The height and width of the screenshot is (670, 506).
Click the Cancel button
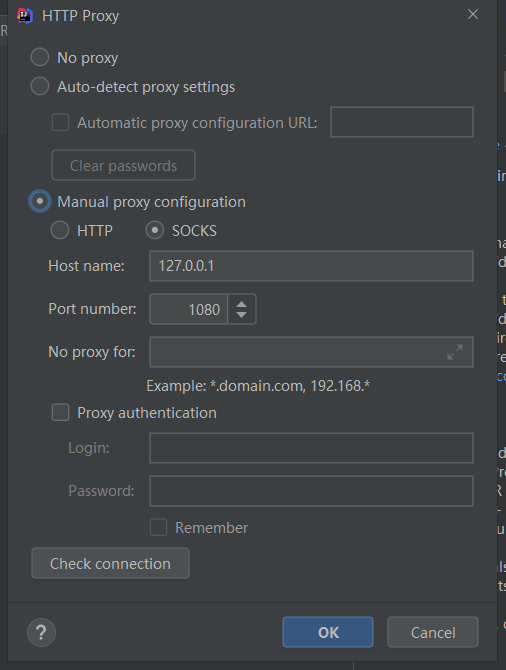pyautogui.click(x=432, y=632)
